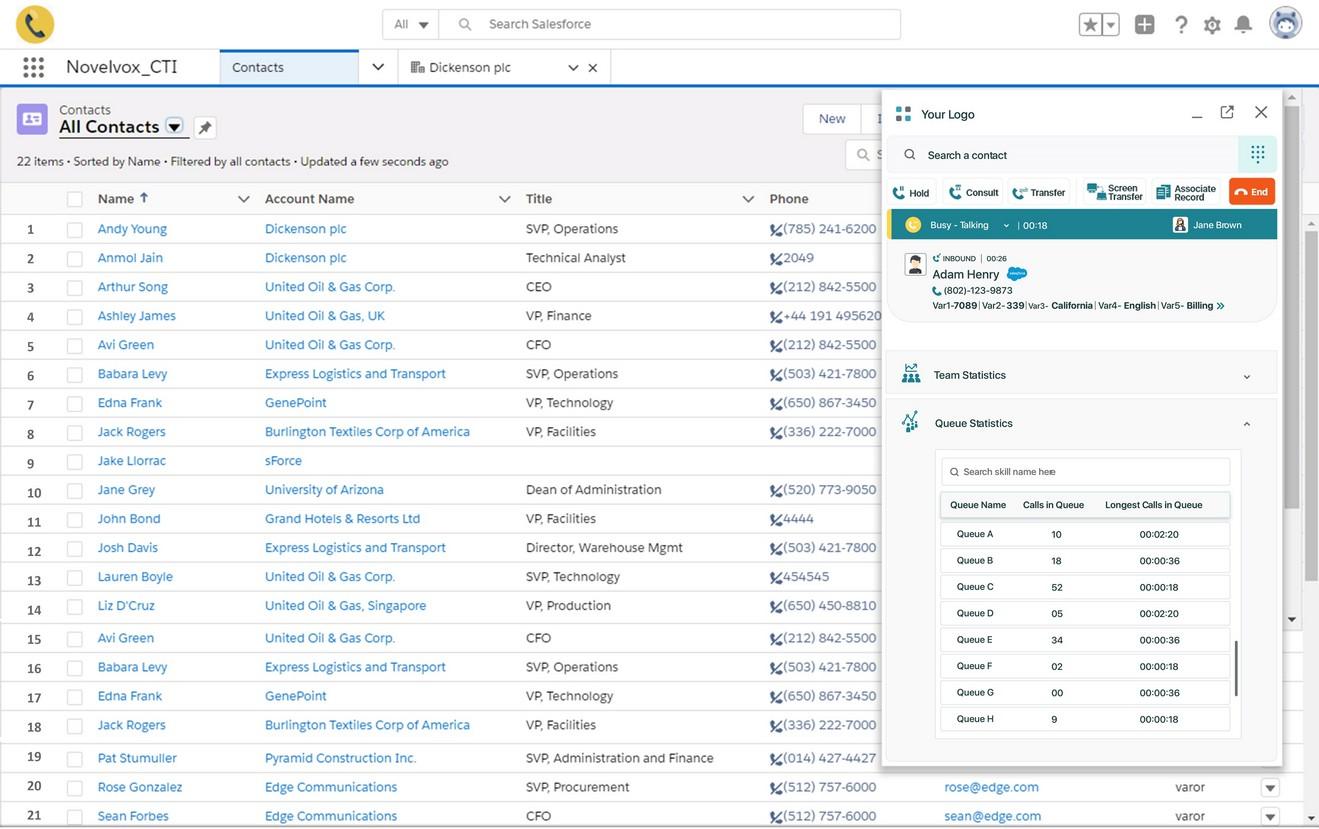Image resolution: width=1319 pixels, height=829 pixels.
Task: Create a New contact
Action: [832, 119]
